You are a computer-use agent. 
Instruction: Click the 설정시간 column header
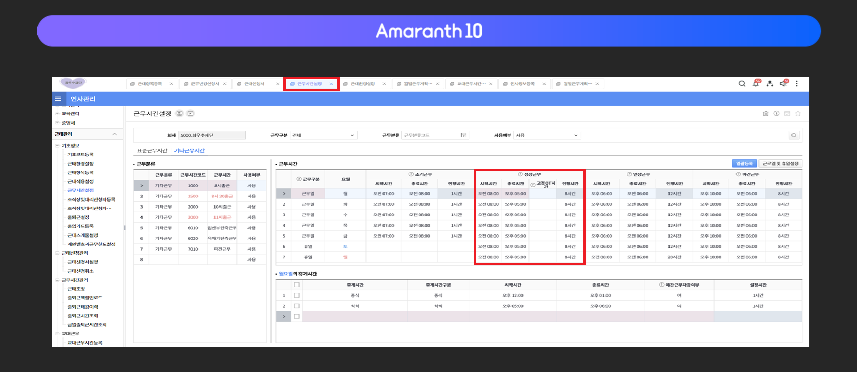click(758, 285)
